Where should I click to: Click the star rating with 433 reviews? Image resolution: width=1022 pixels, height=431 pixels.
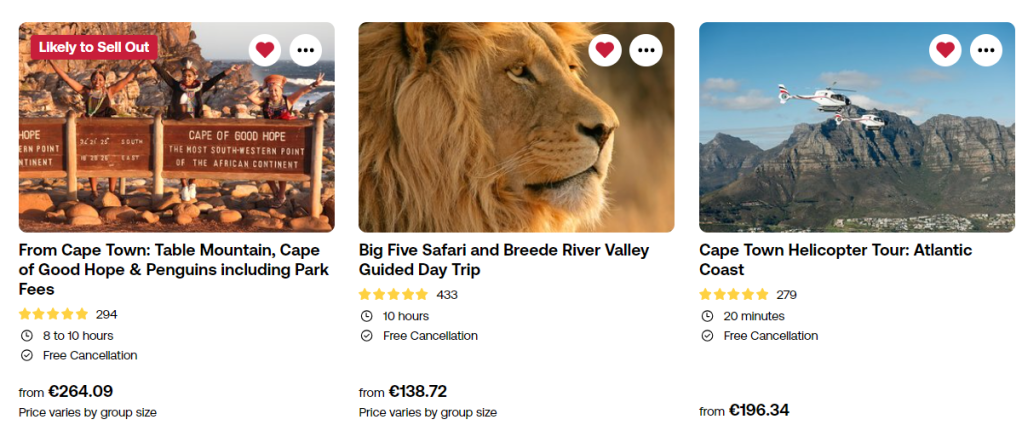[x=394, y=295]
